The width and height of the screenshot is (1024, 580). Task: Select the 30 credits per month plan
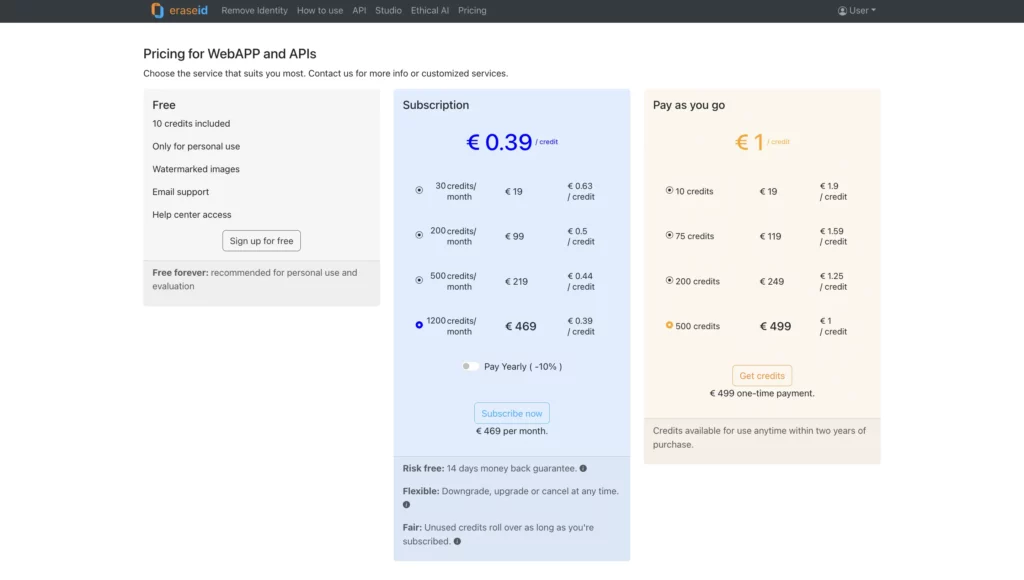(x=419, y=189)
